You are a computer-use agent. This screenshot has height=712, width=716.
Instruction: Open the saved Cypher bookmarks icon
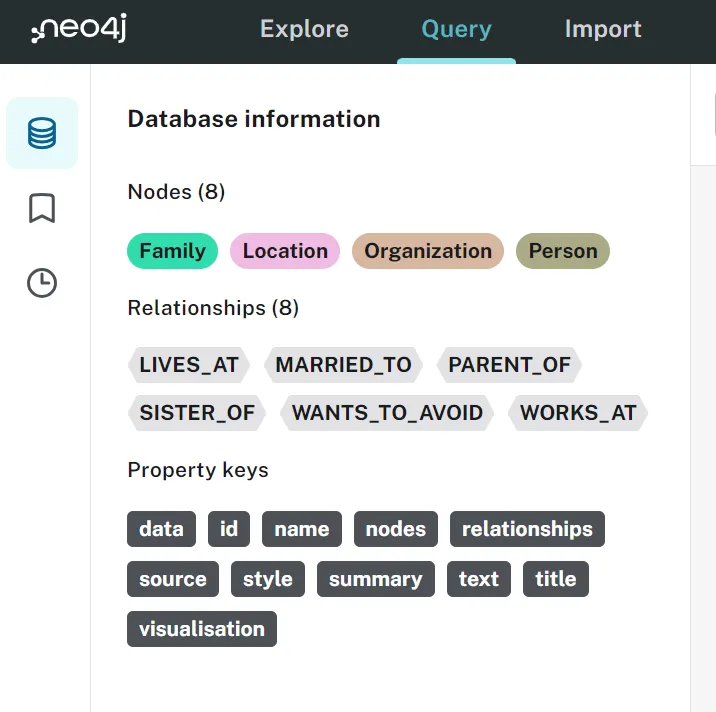click(42, 208)
